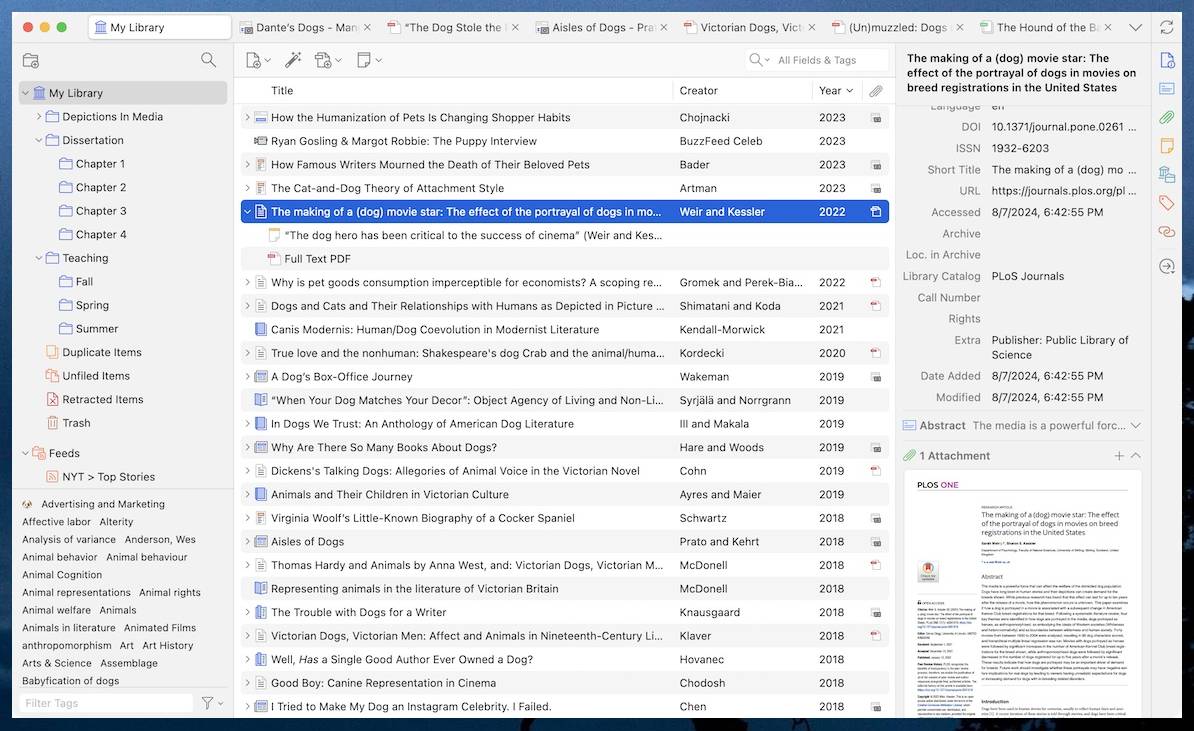Screen dimensions: 1194x731
Task: Select Good Boy: Canine Representation in Cinema row
Action: (x=565, y=684)
